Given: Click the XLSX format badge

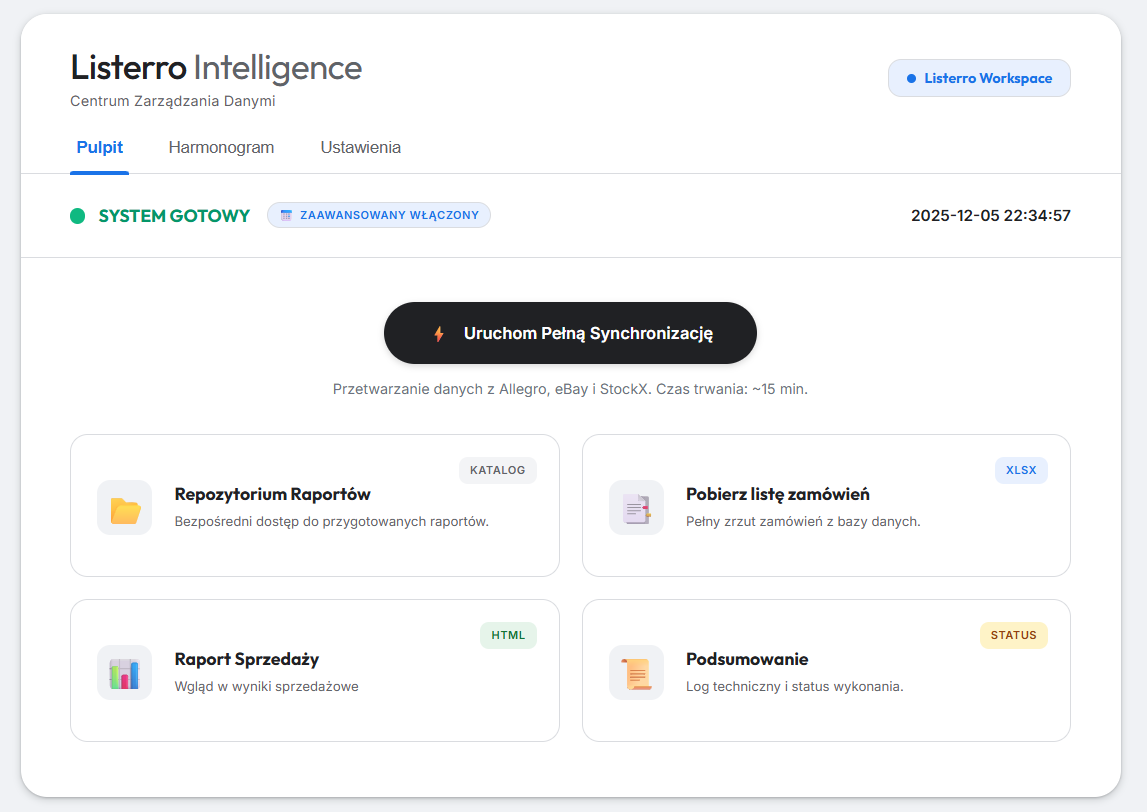Looking at the screenshot, I should coord(1021,470).
